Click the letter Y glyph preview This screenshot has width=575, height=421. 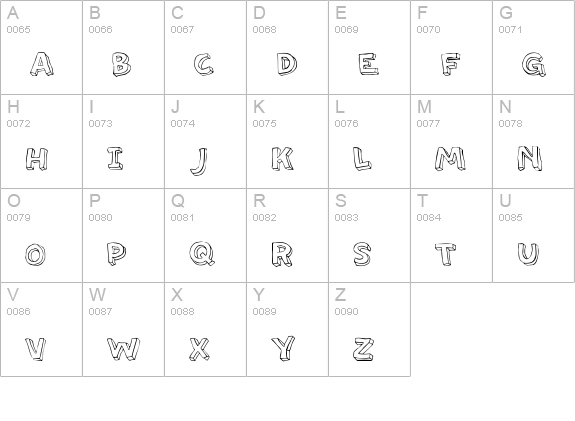click(283, 348)
